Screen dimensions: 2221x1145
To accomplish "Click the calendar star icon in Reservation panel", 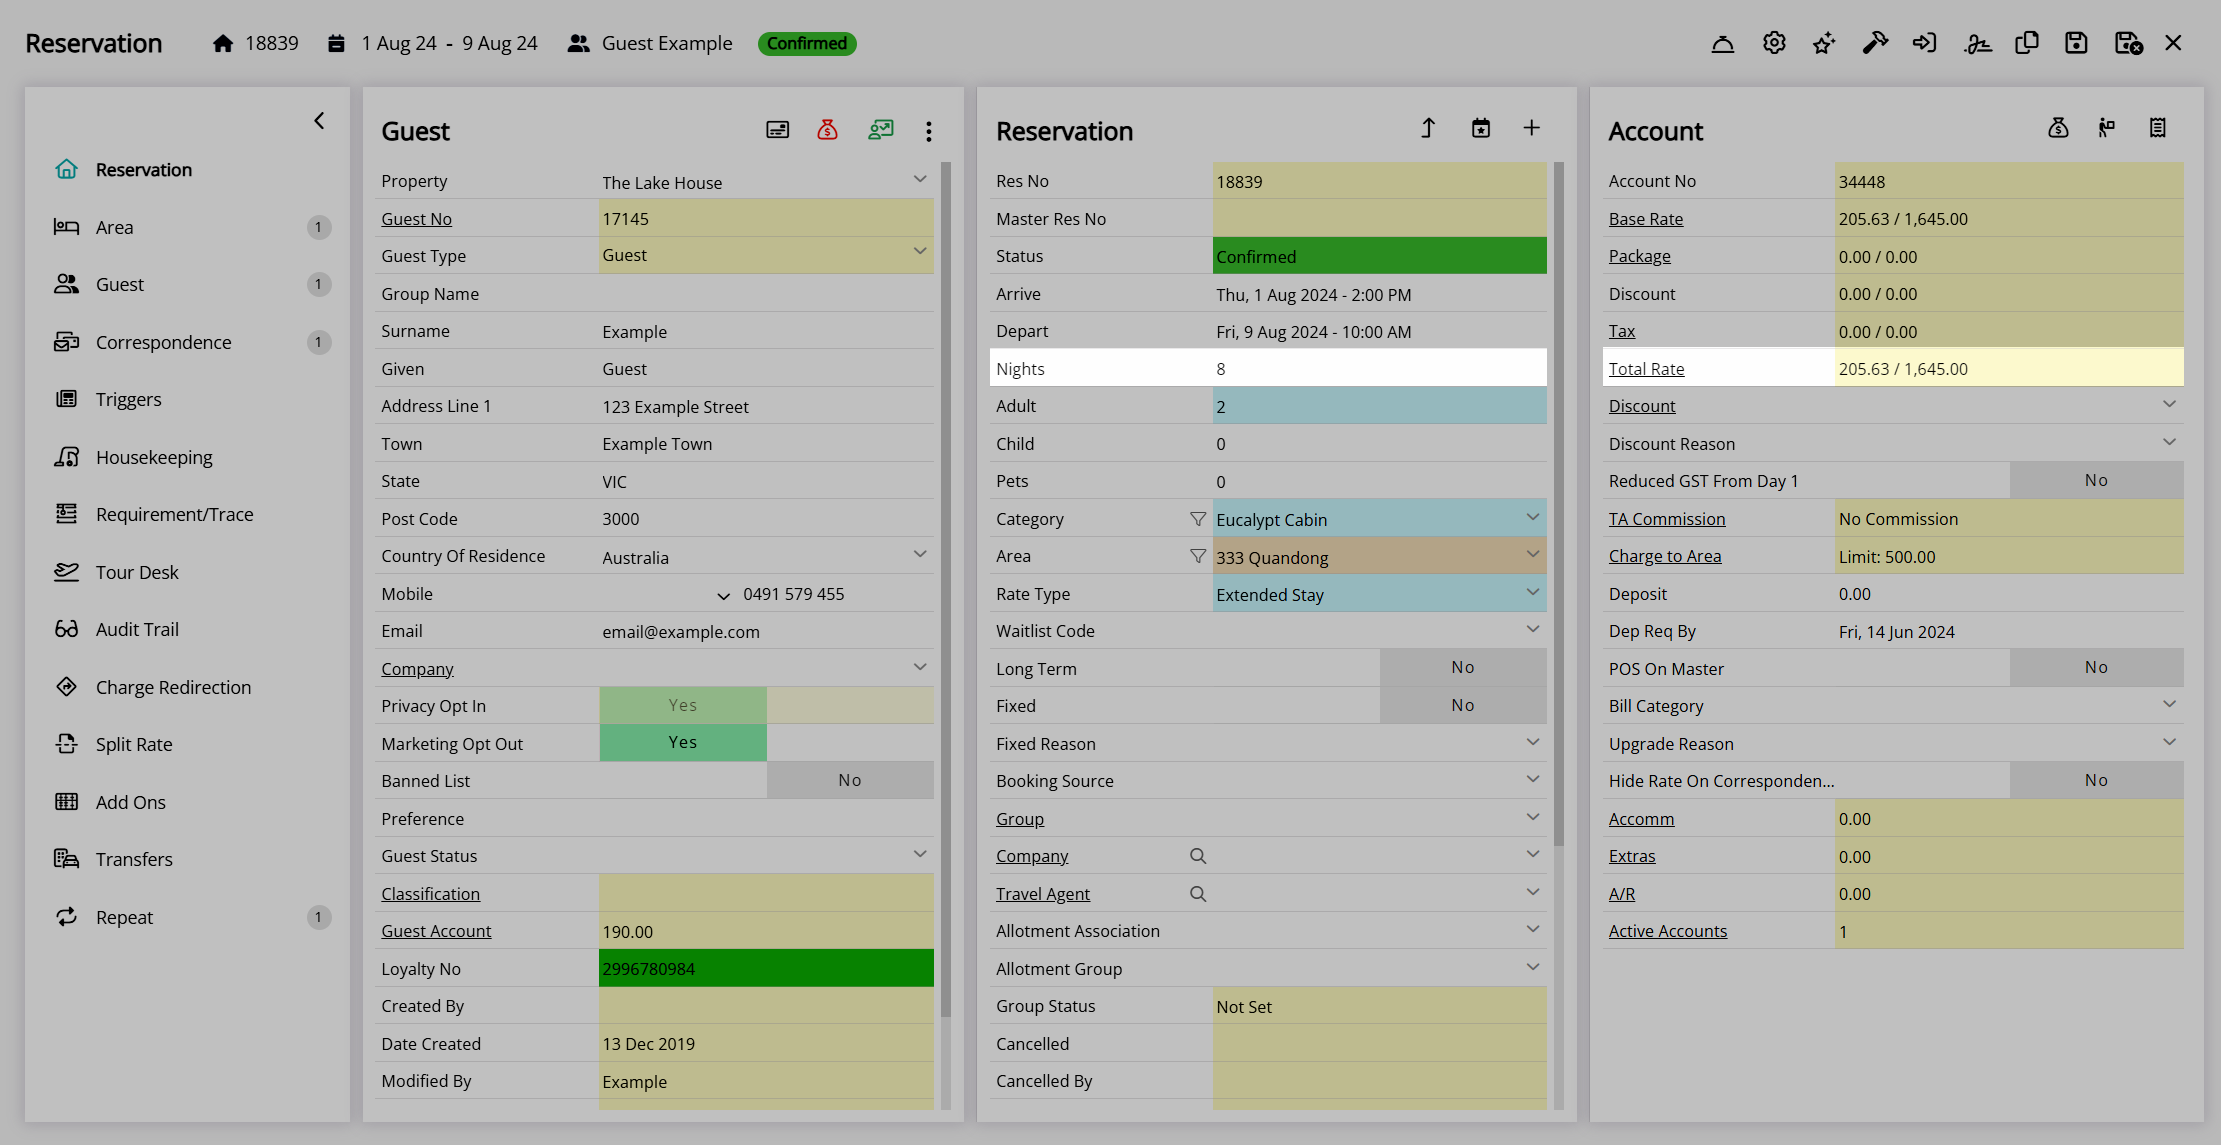I will 1481,128.
